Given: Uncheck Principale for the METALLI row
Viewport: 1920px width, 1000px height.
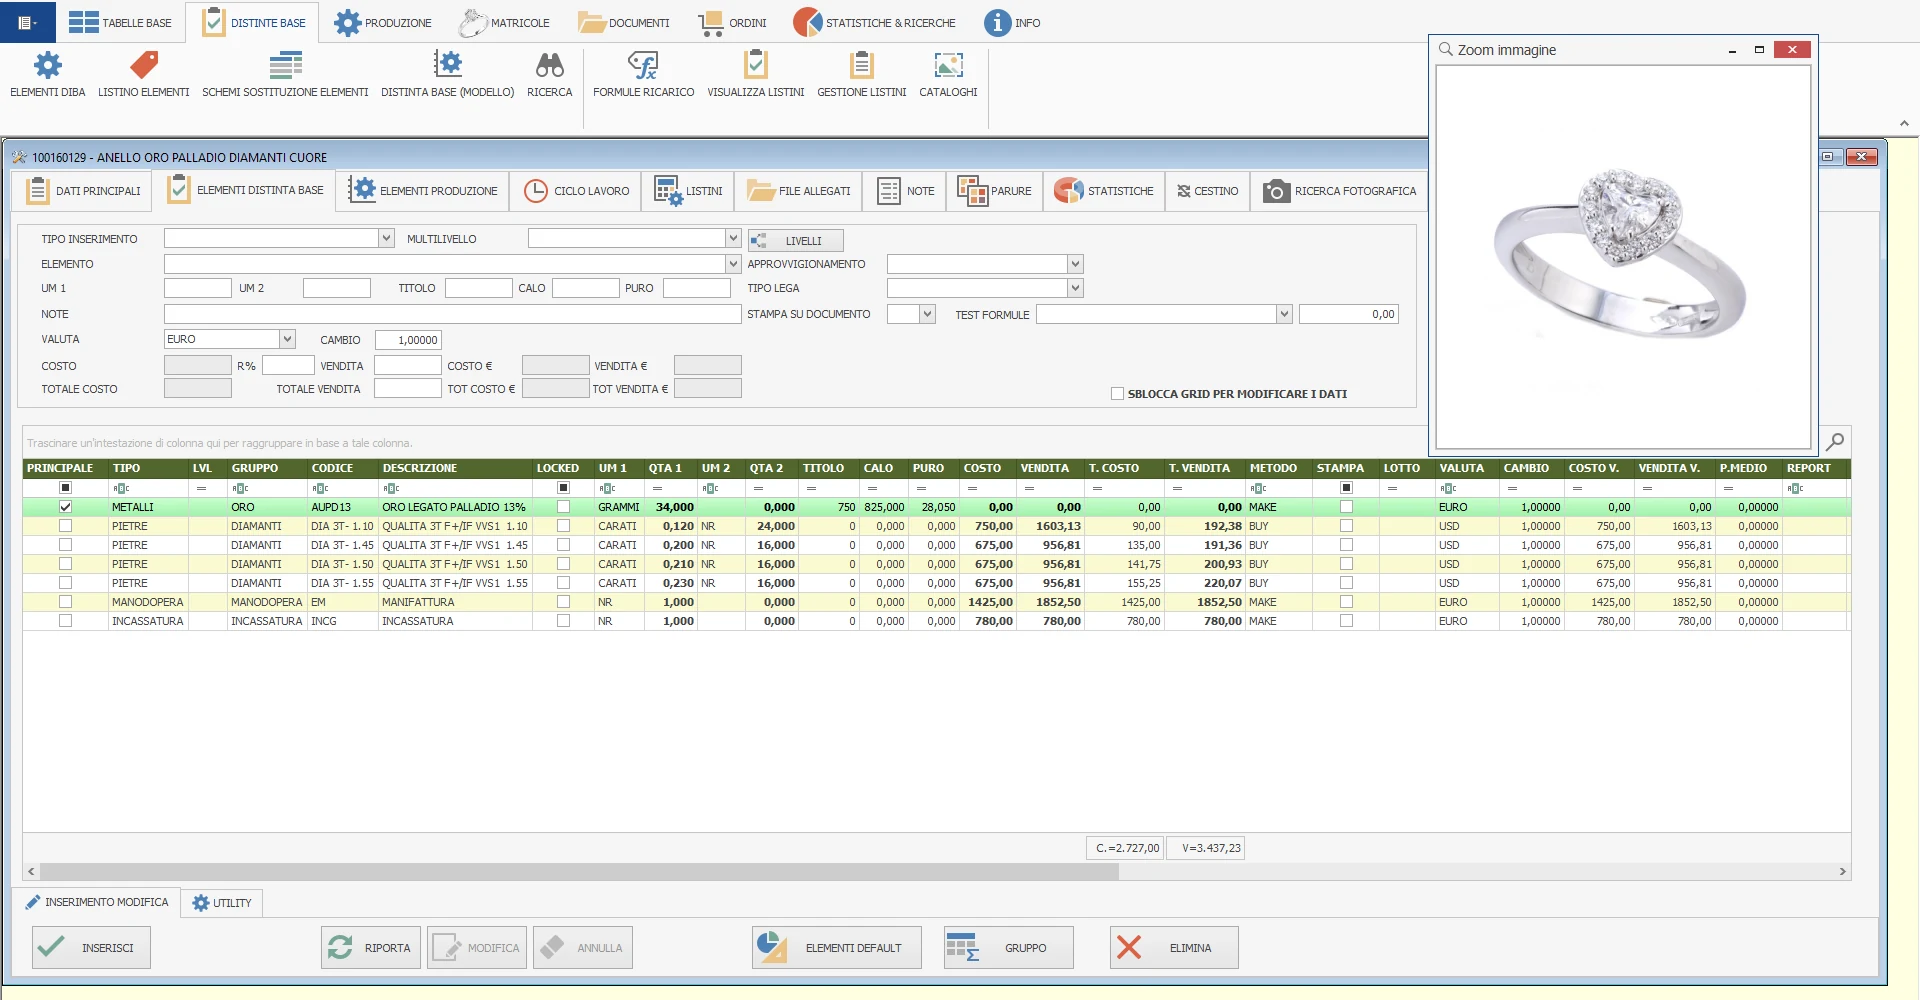Looking at the screenshot, I should [x=65, y=507].
